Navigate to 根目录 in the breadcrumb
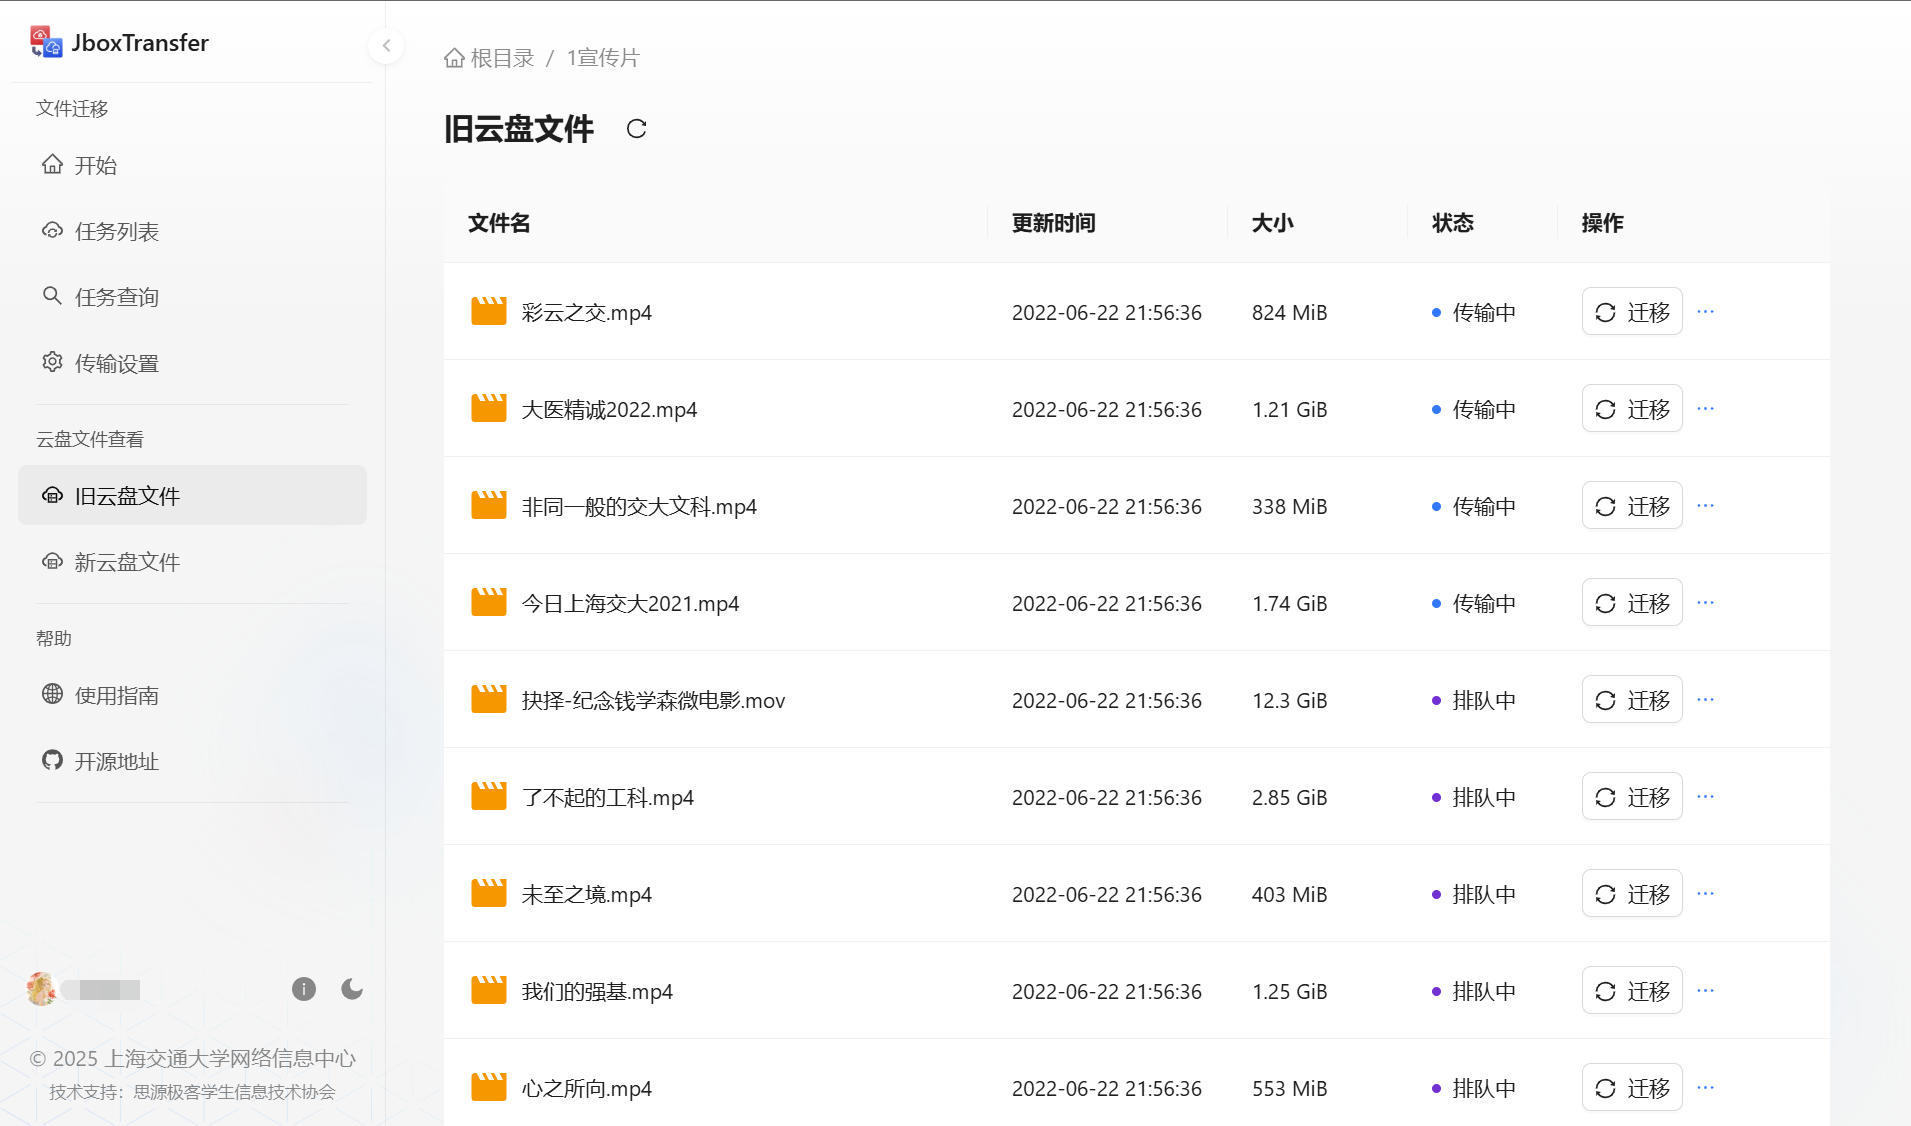 point(489,58)
